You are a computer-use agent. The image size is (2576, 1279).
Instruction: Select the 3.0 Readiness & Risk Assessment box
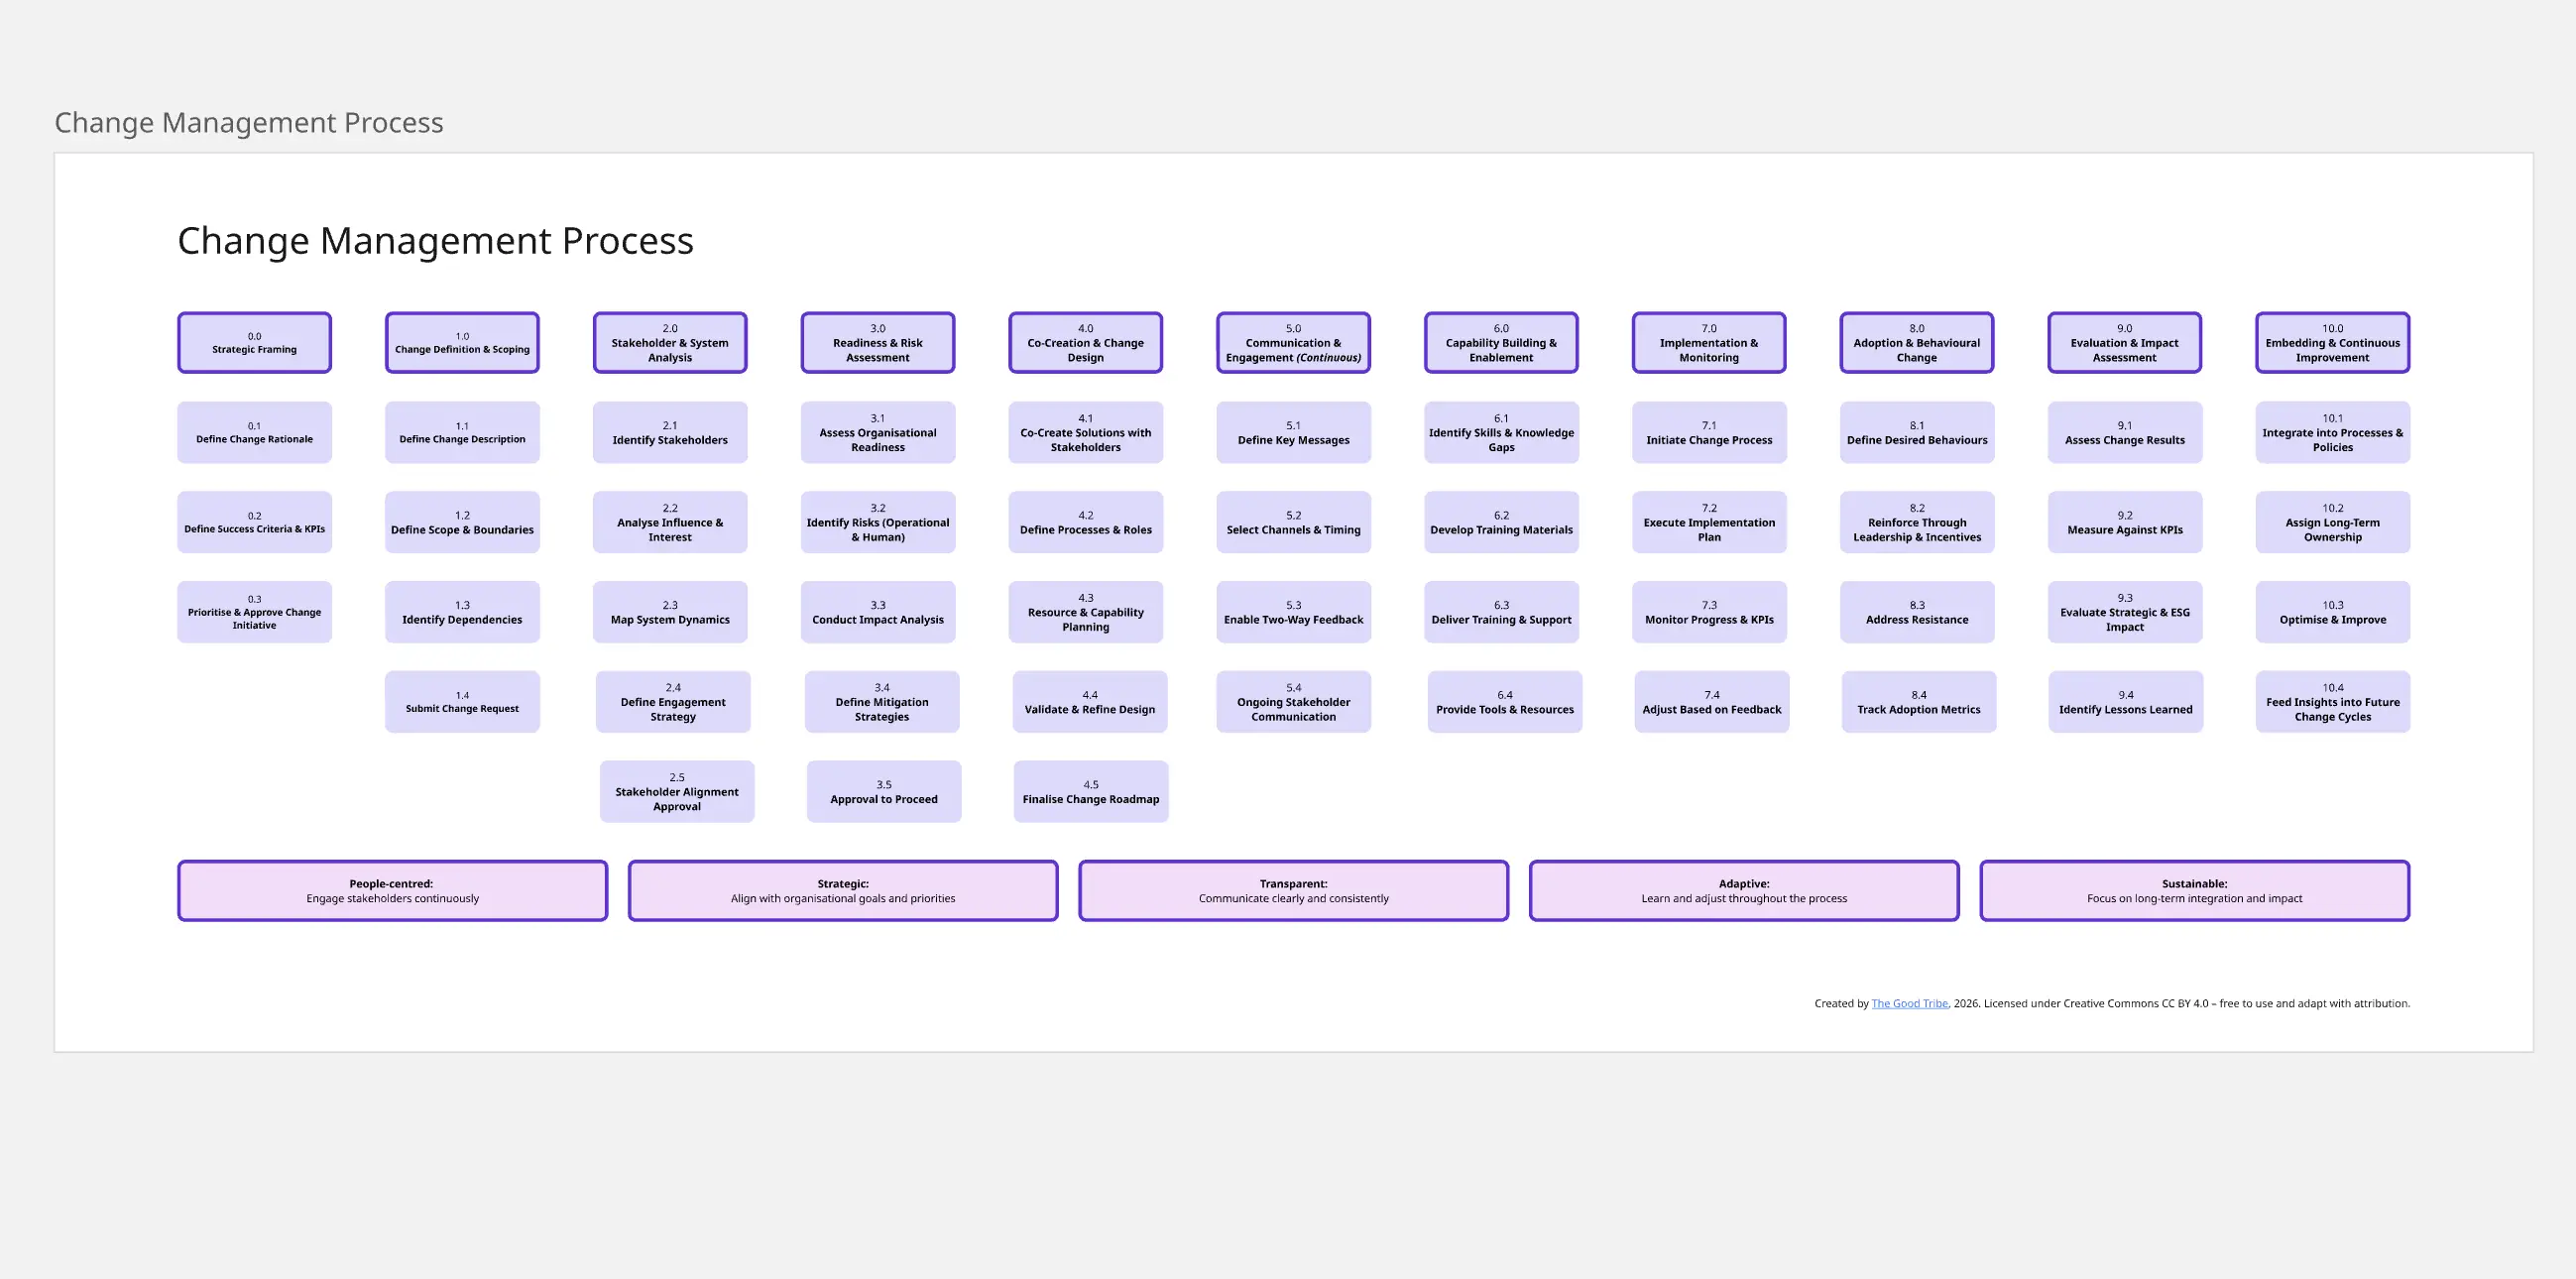[x=877, y=342]
